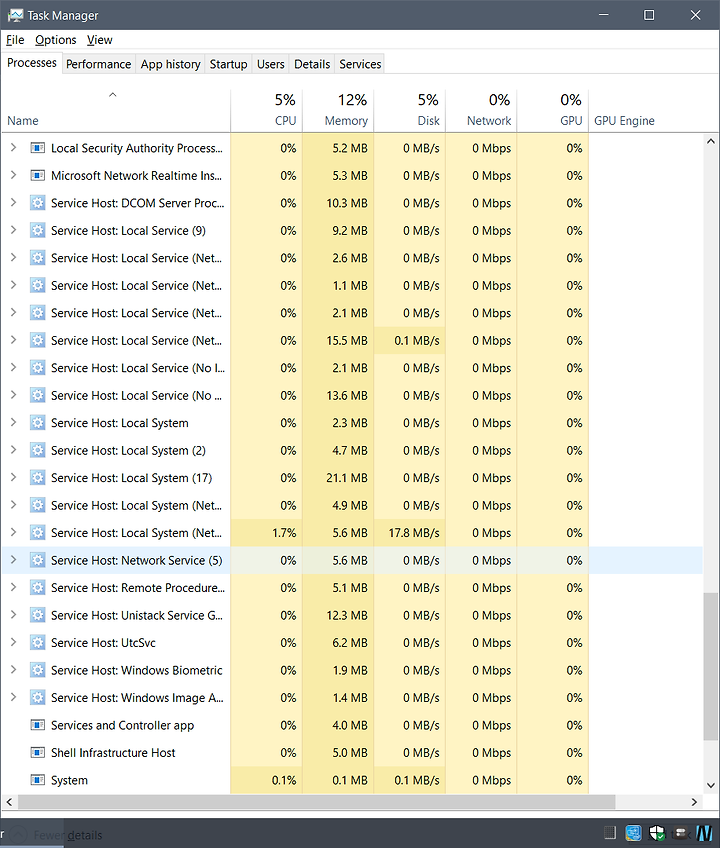The height and width of the screenshot is (848, 720).
Task: Sort processes by the GPU column header
Action: [552, 110]
